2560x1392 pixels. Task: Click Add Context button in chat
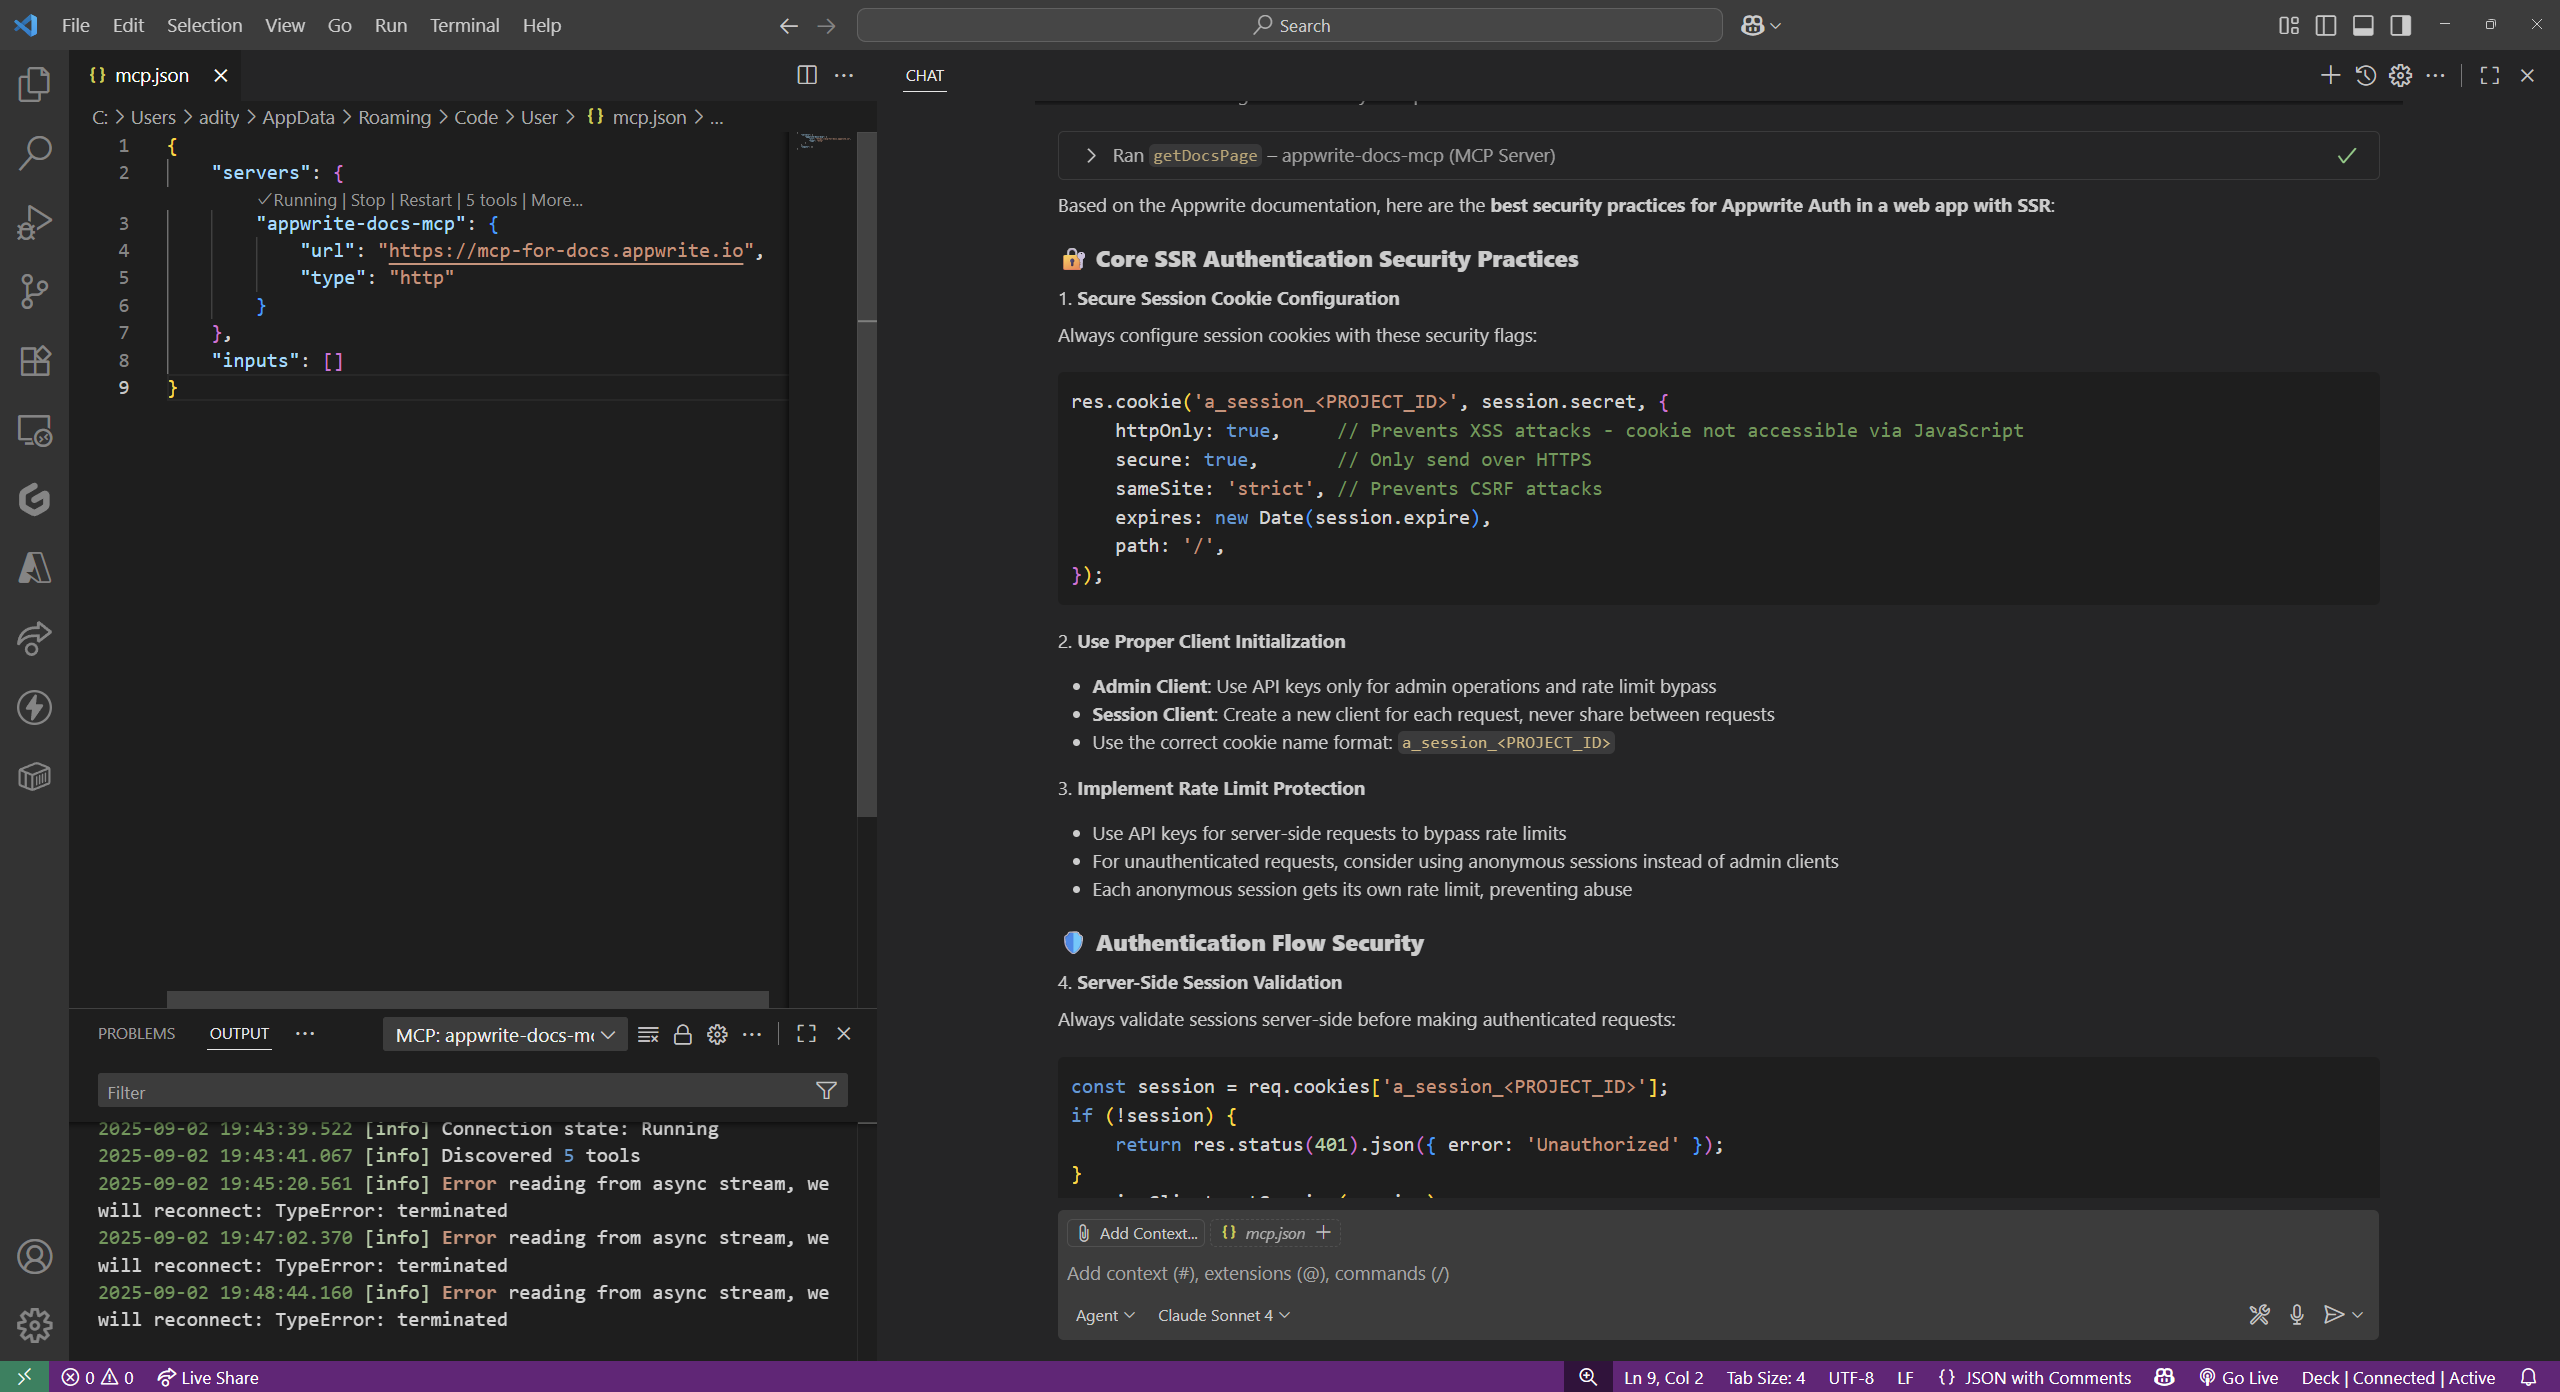click(x=1136, y=1233)
